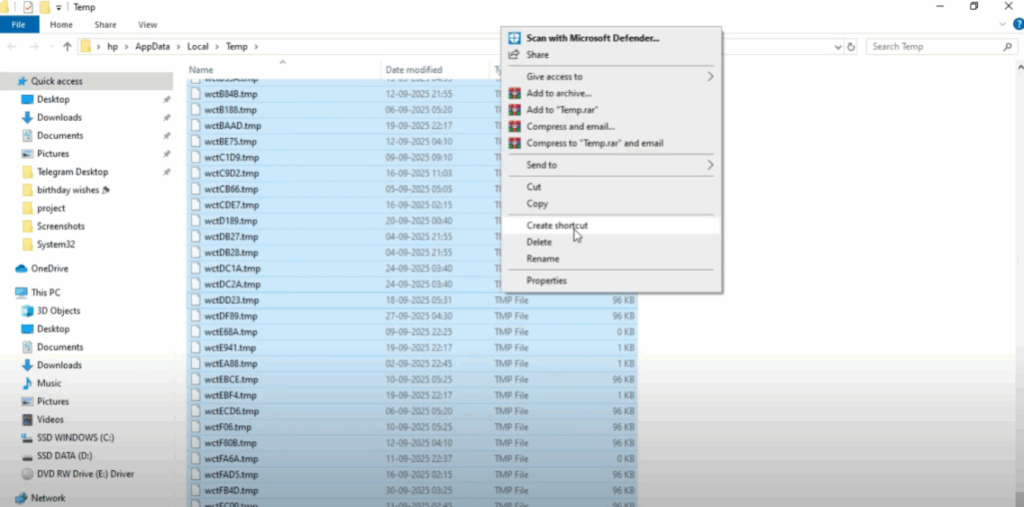This screenshot has width=1024, height=507.
Task: Click the Forward navigation arrow
Action: [35, 46]
